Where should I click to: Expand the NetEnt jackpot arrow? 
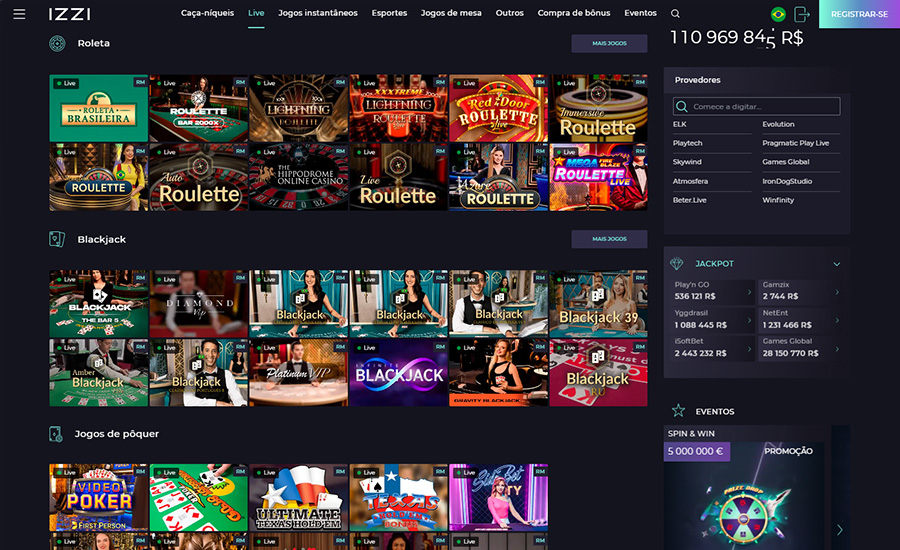pyautogui.click(x=837, y=320)
